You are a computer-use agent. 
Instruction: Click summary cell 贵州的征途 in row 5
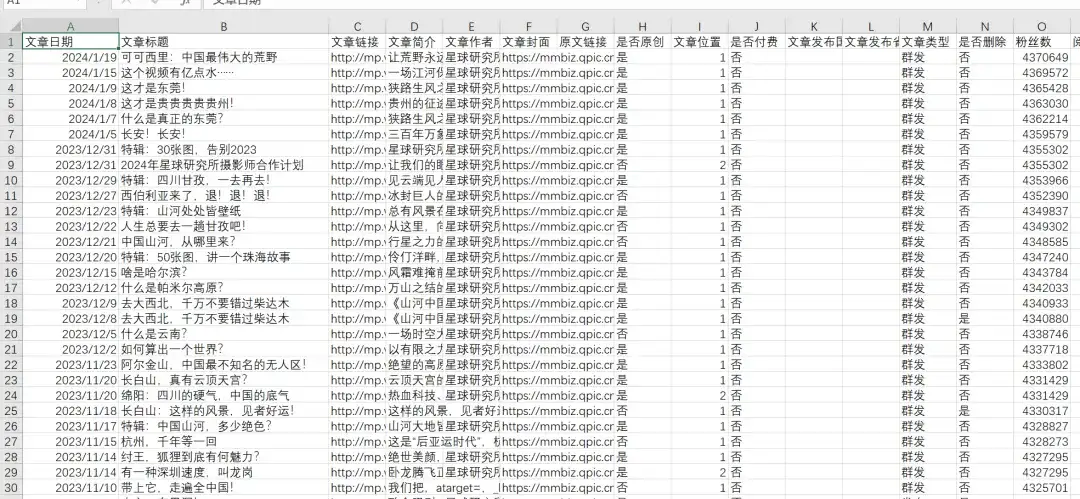pyautogui.click(x=415, y=103)
